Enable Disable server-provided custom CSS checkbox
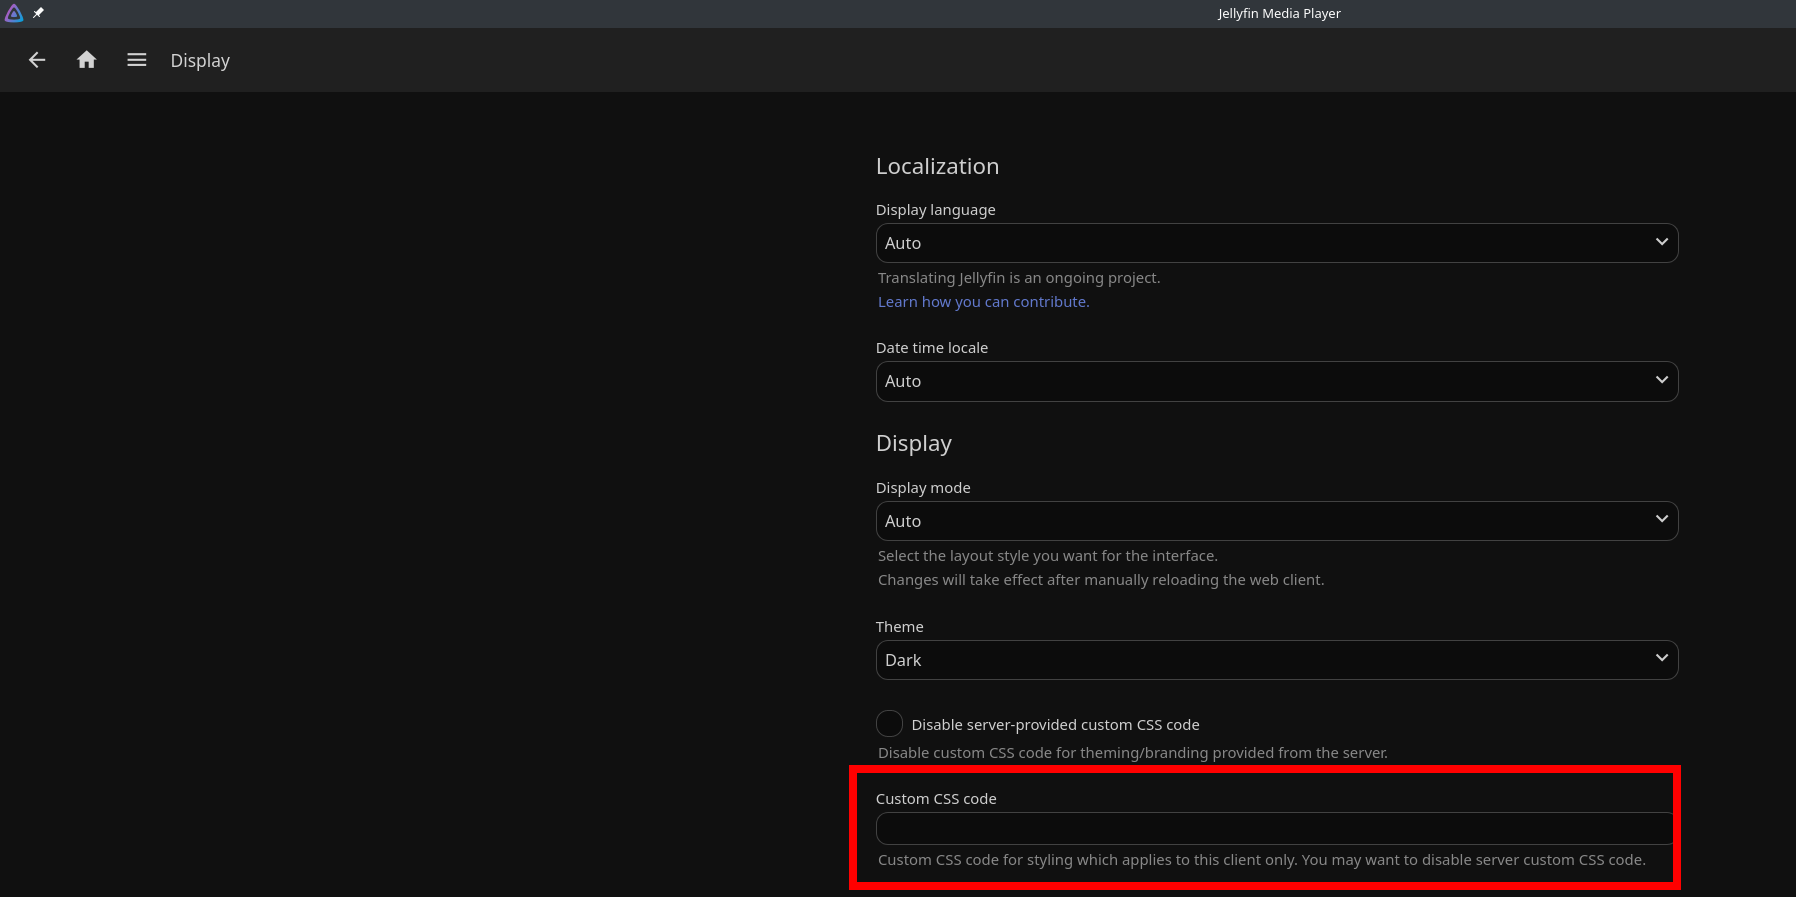The width and height of the screenshot is (1796, 897). [x=889, y=724]
